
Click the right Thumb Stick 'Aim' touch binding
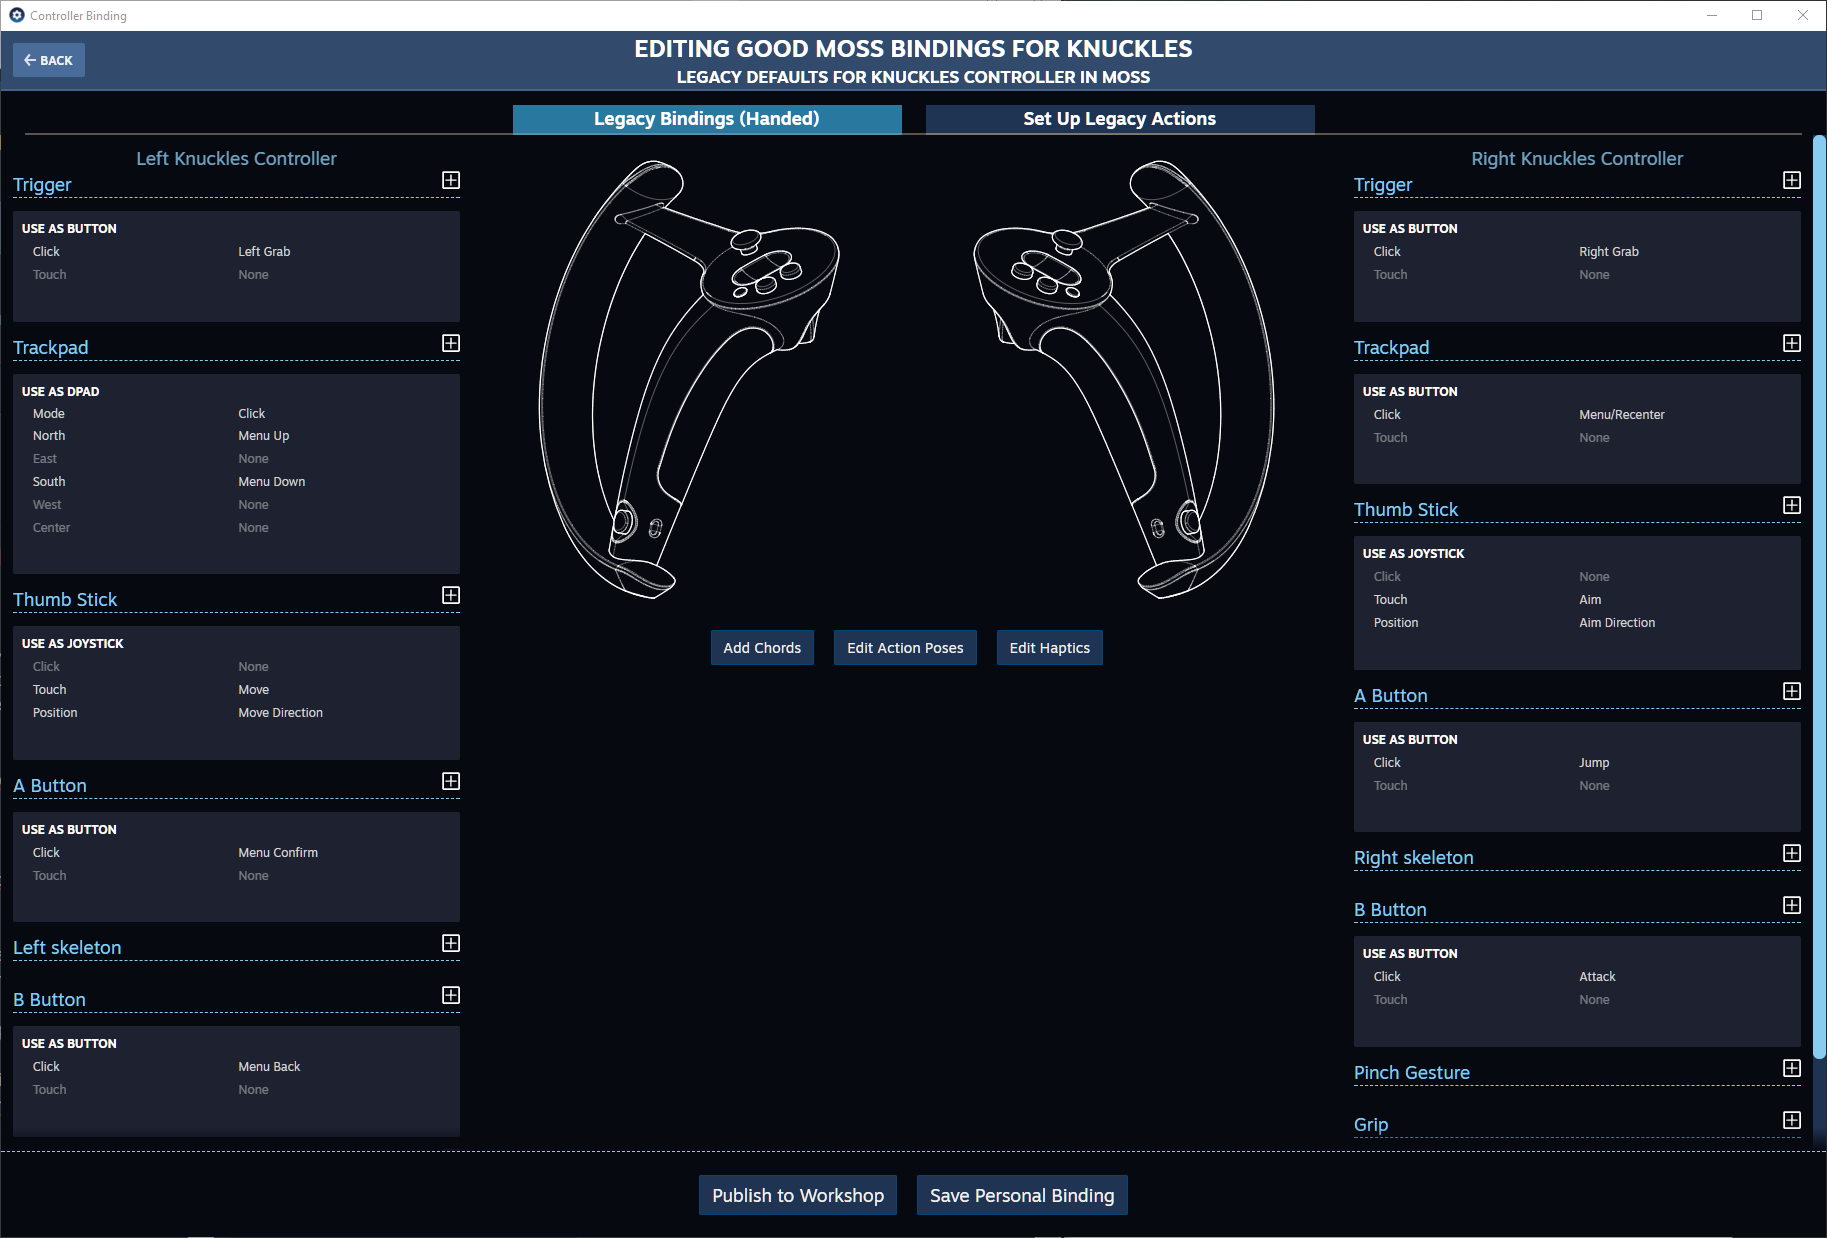pyautogui.click(x=1590, y=600)
